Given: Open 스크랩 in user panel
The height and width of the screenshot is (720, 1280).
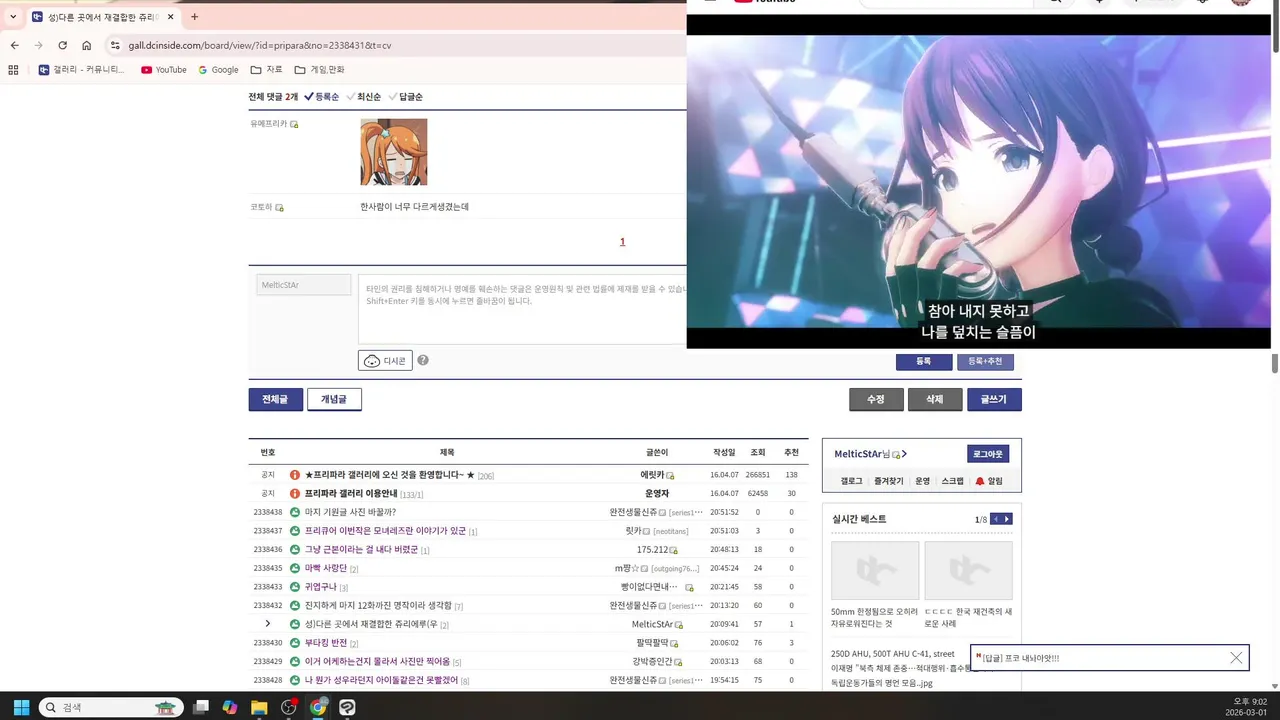Looking at the screenshot, I should click(952, 481).
